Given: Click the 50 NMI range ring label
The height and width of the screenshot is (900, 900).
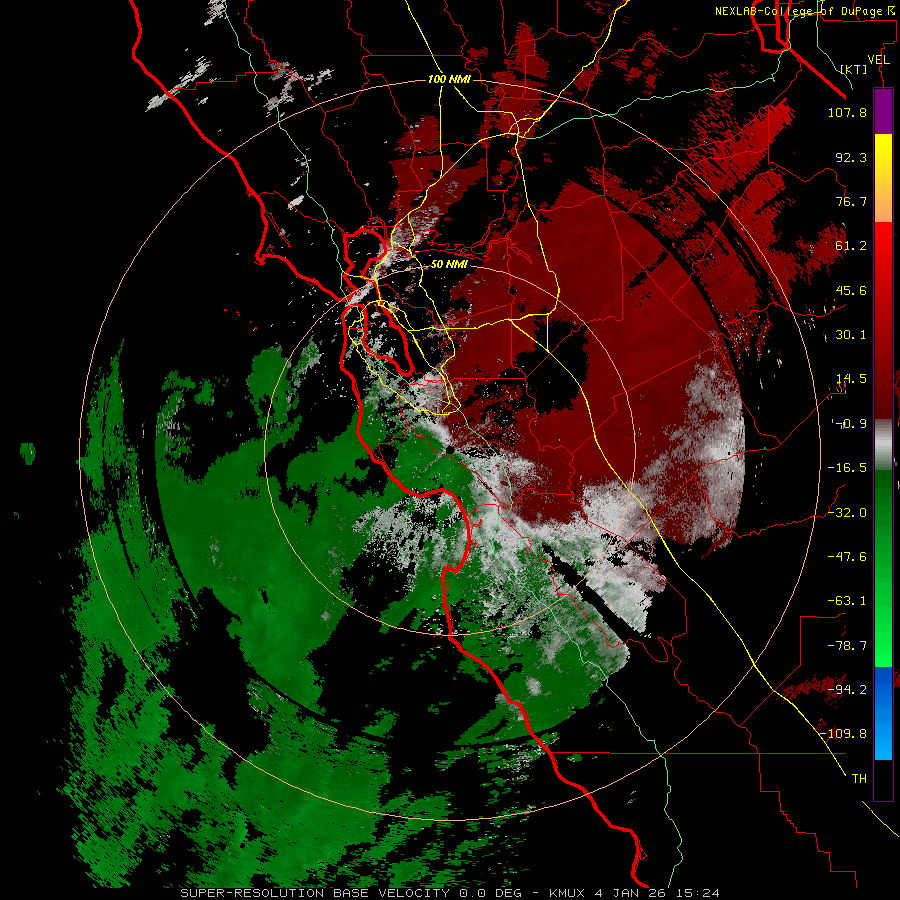Looking at the screenshot, I should 449,265.
